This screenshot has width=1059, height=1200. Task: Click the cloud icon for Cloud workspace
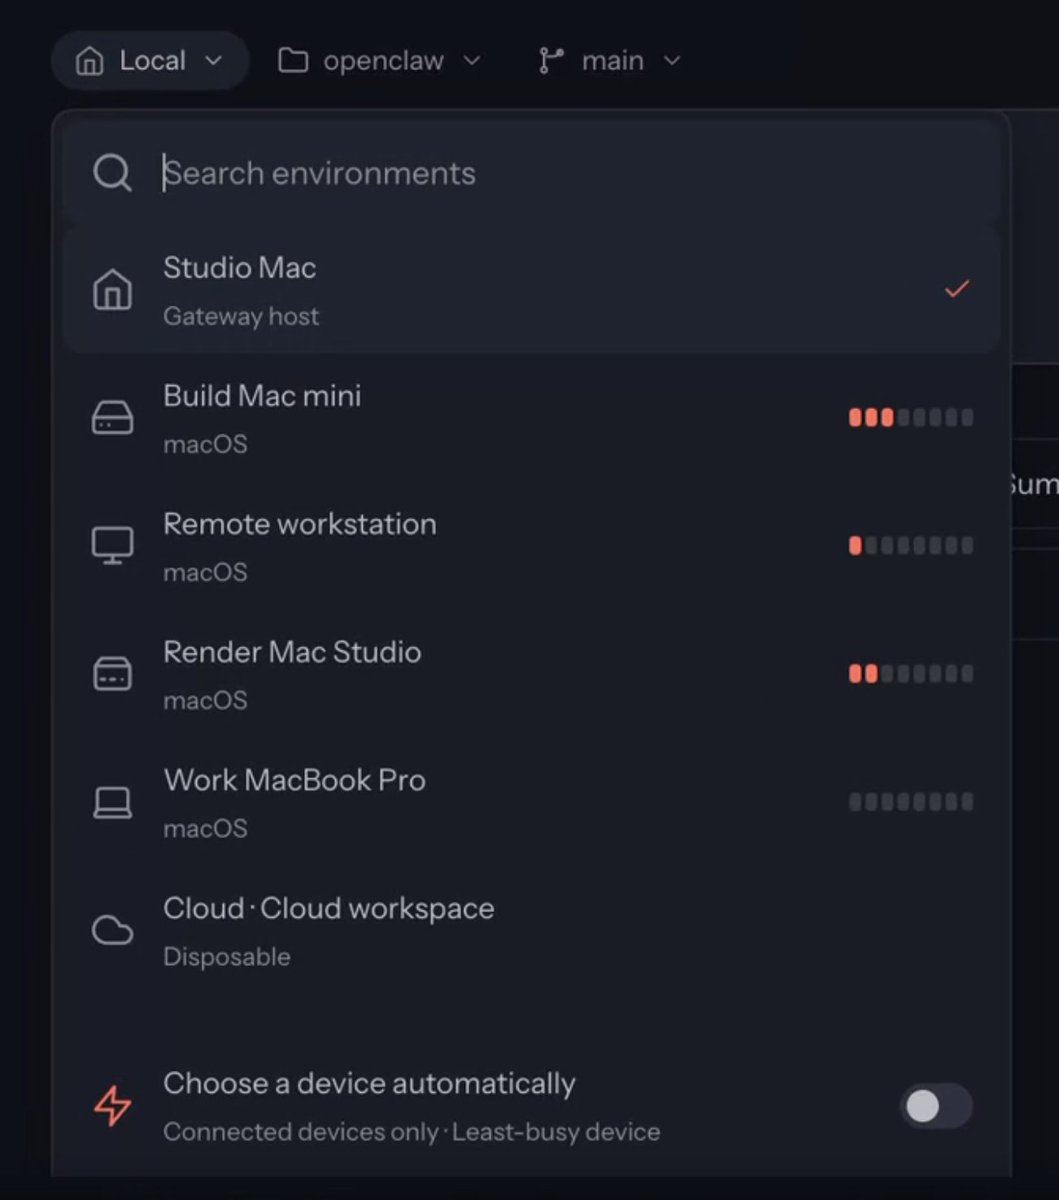point(112,931)
